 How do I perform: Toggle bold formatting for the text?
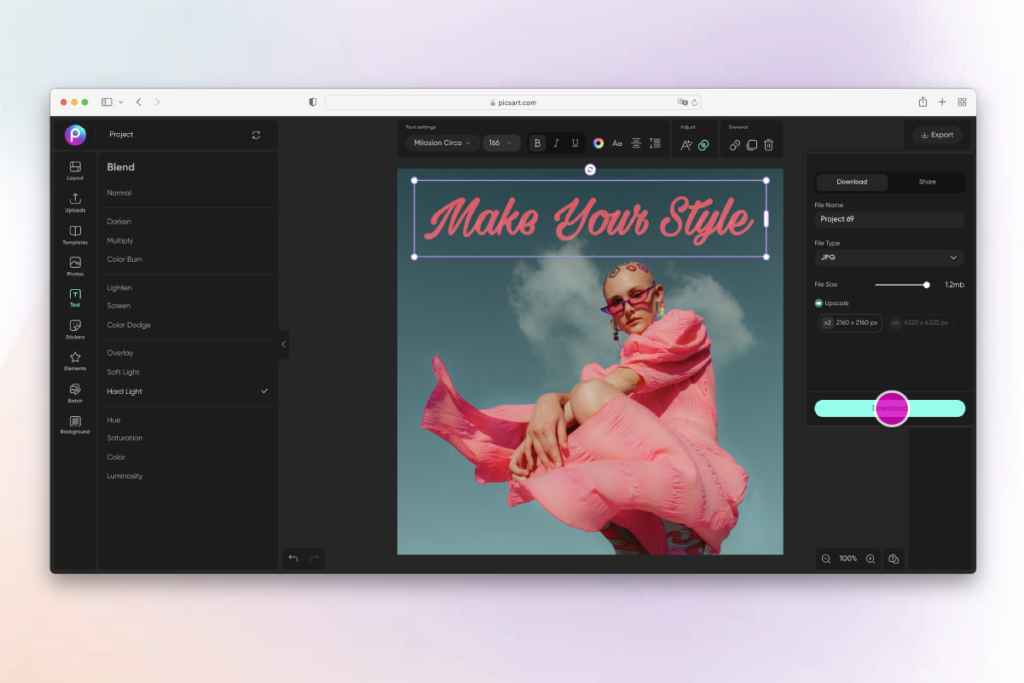[537, 144]
